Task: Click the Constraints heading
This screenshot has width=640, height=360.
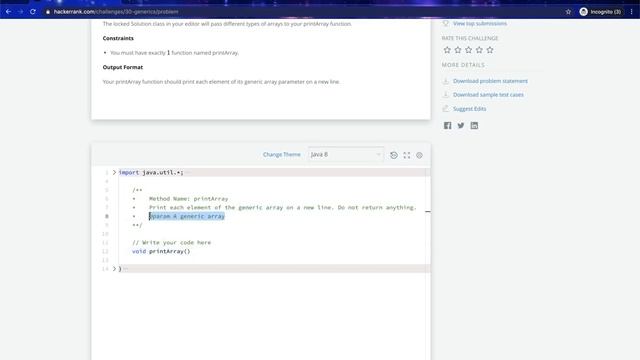Action: (118, 38)
